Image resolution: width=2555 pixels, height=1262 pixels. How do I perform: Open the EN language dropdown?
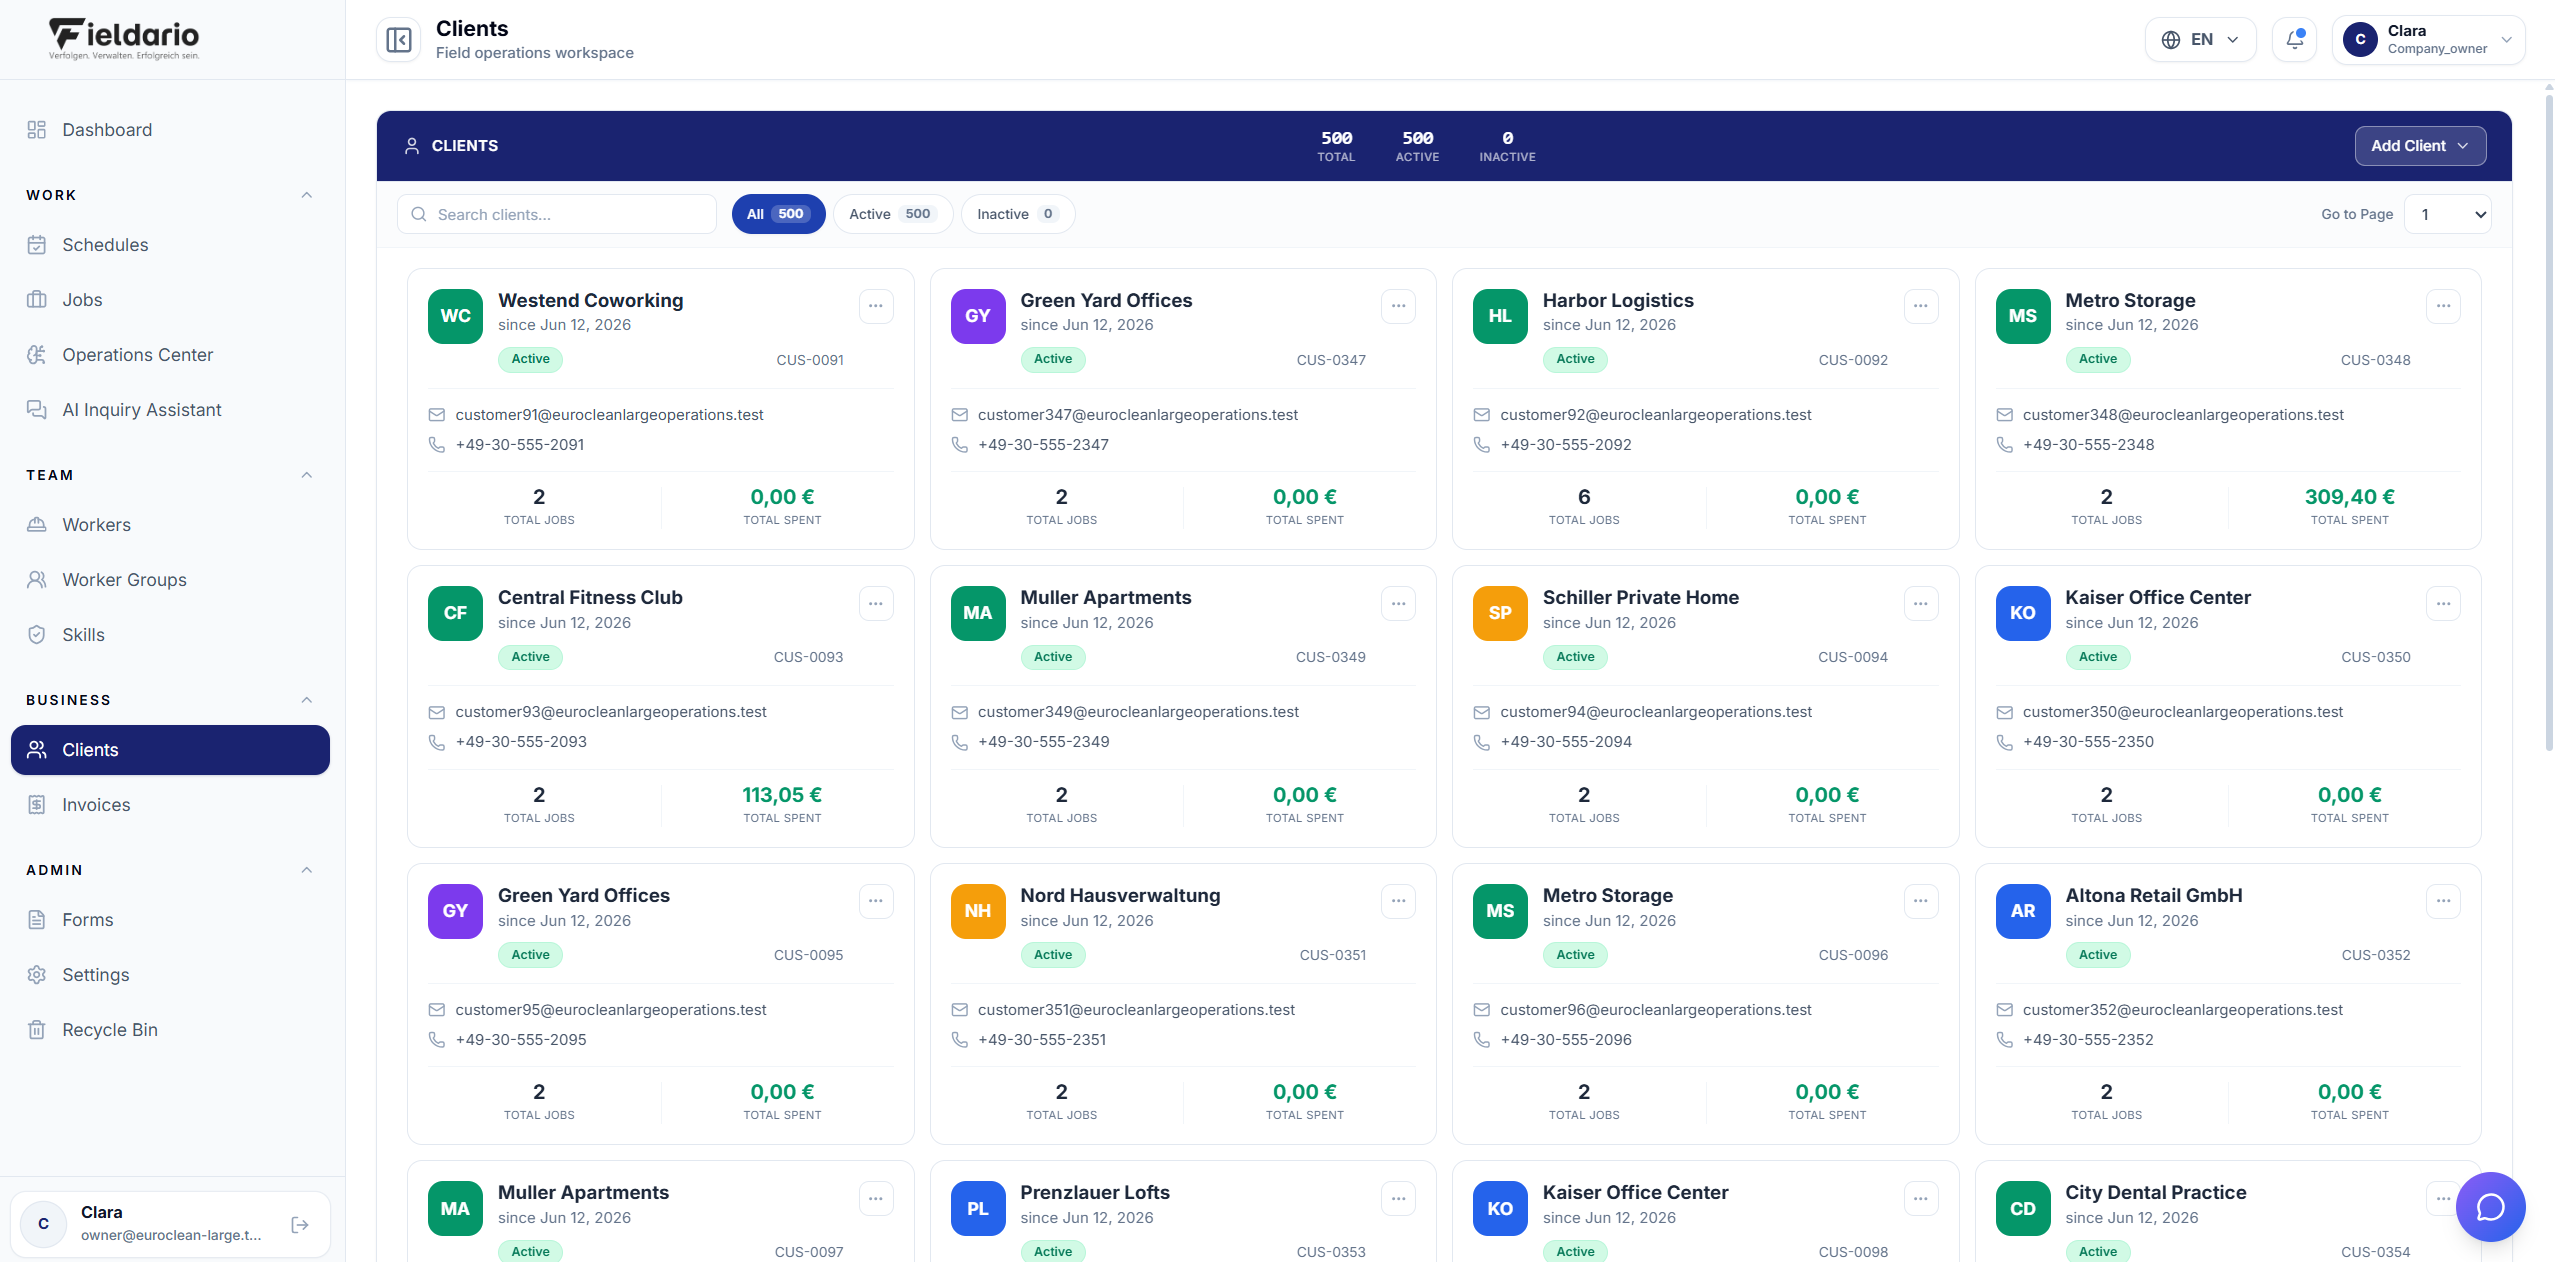point(2200,40)
